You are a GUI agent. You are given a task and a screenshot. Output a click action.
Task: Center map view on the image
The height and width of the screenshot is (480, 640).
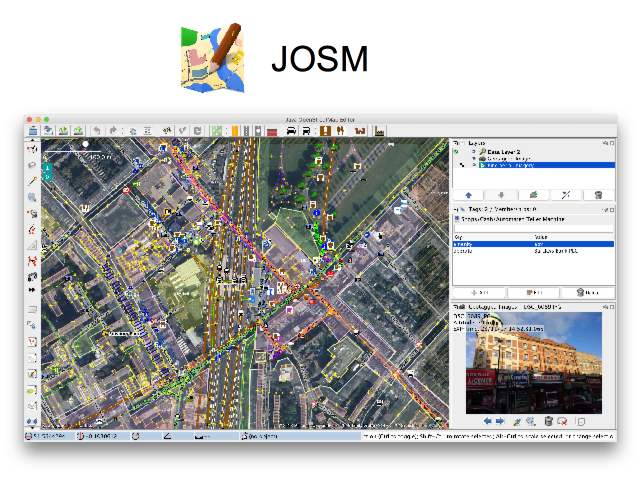[x=517, y=421]
